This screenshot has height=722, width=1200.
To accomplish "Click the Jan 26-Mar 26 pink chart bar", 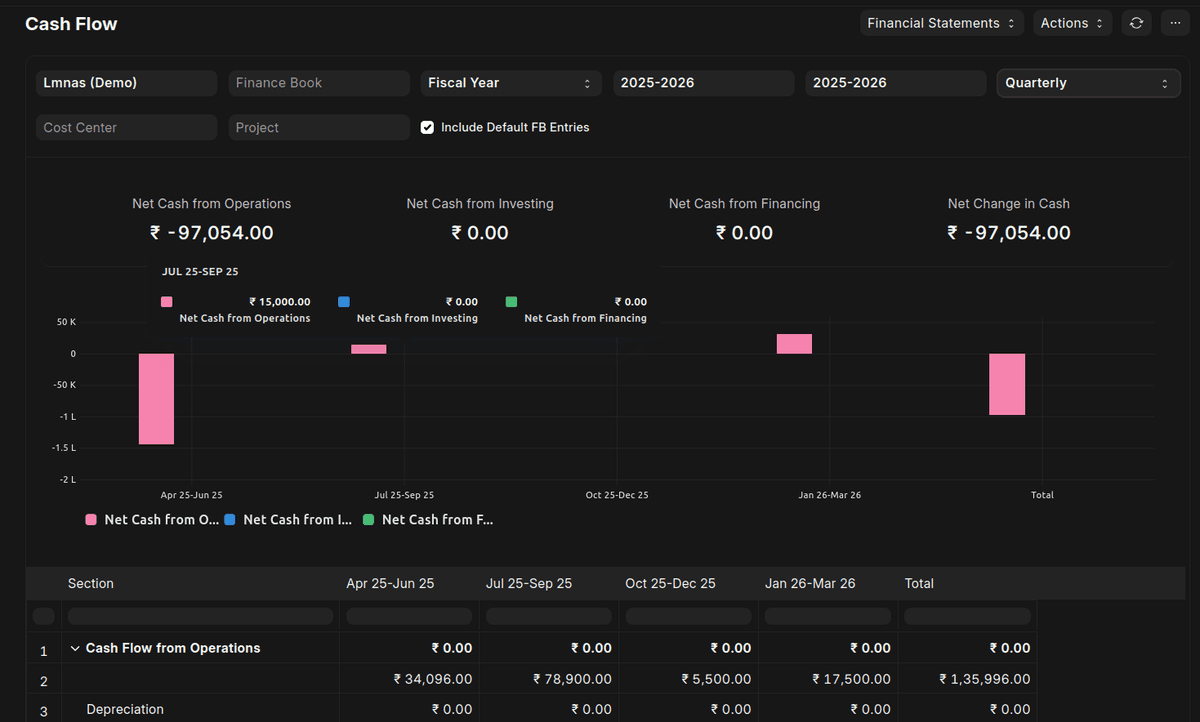I will tap(794, 344).
